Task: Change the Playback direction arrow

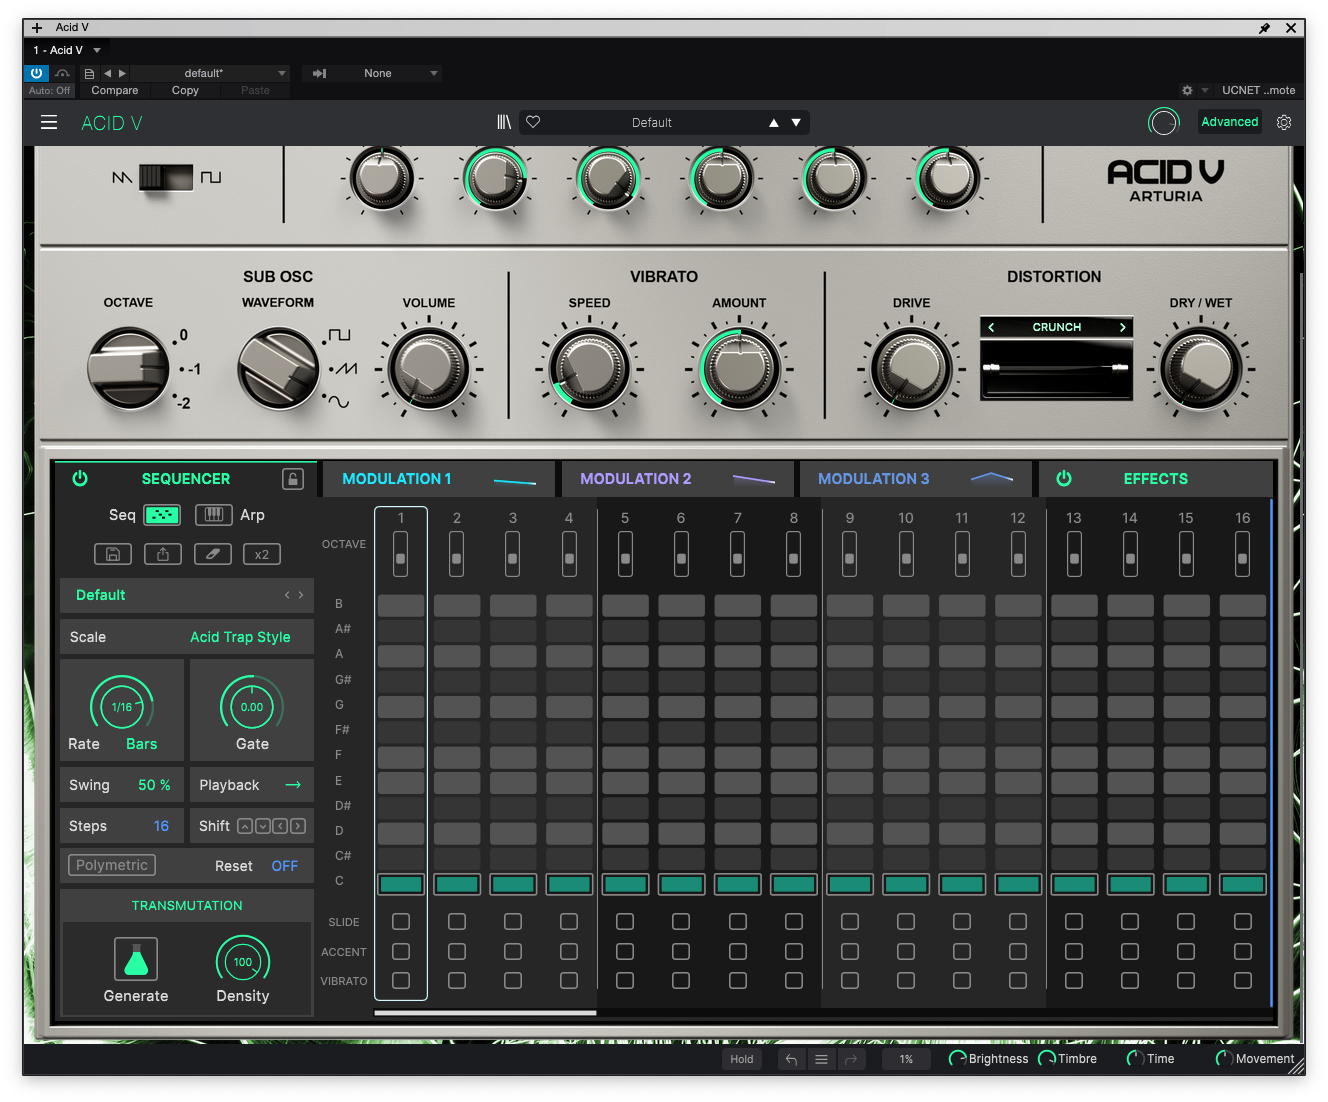Action: click(x=293, y=785)
